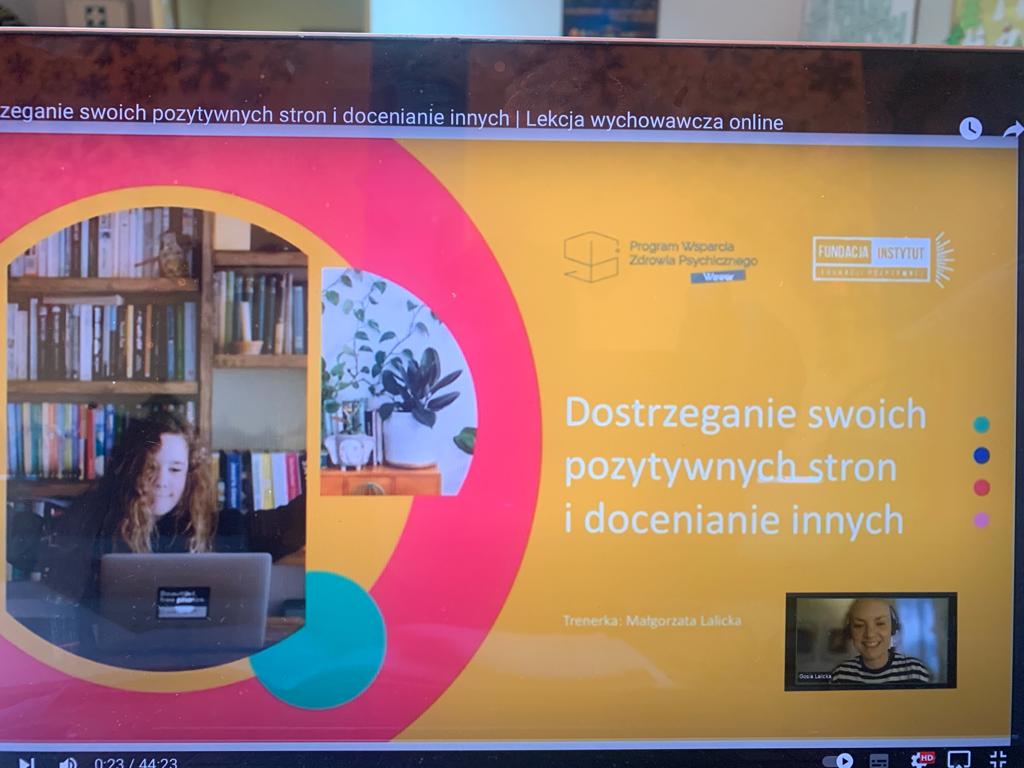Mute the video with speaker icon
The width and height of the screenshot is (1024, 768).
[x=67, y=763]
